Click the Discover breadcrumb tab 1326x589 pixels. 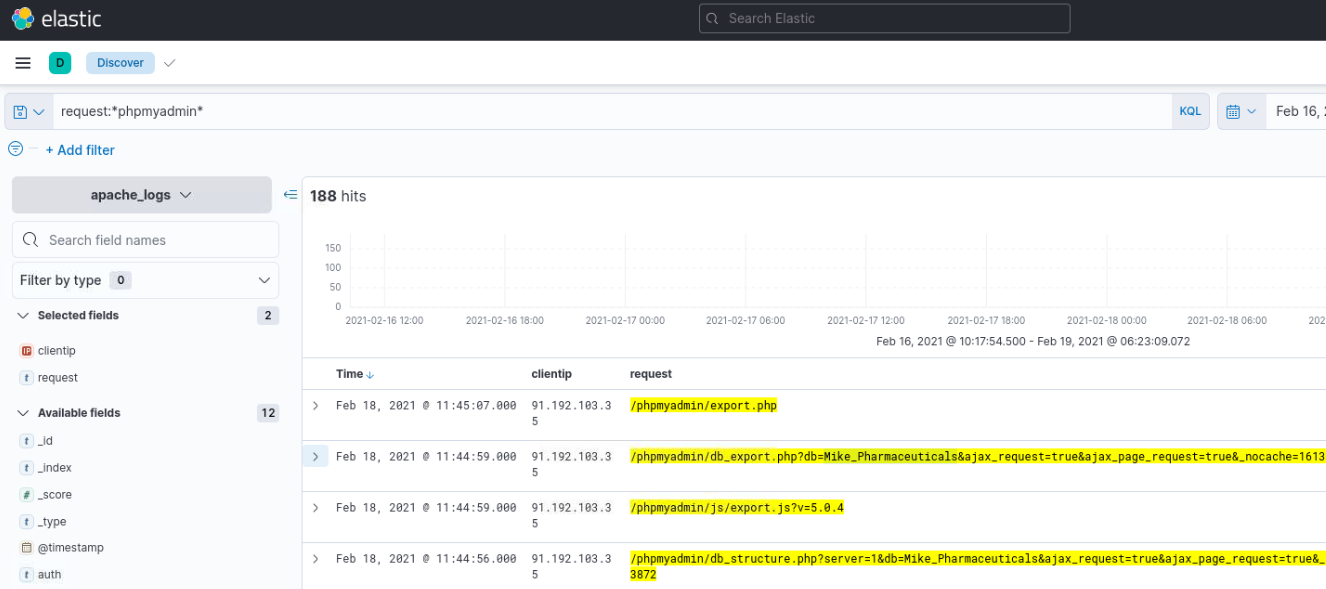click(121, 63)
